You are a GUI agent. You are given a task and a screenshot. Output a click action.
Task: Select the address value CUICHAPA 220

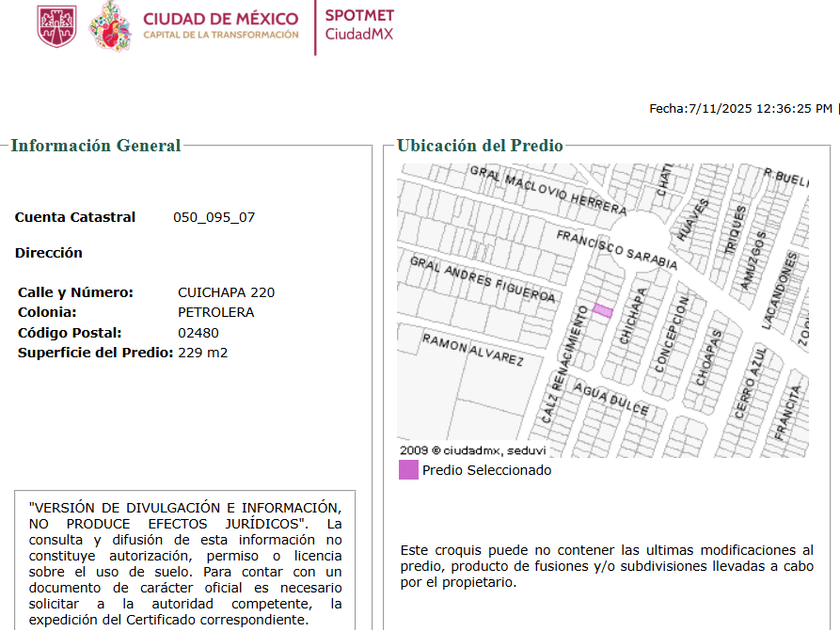pyautogui.click(x=226, y=292)
